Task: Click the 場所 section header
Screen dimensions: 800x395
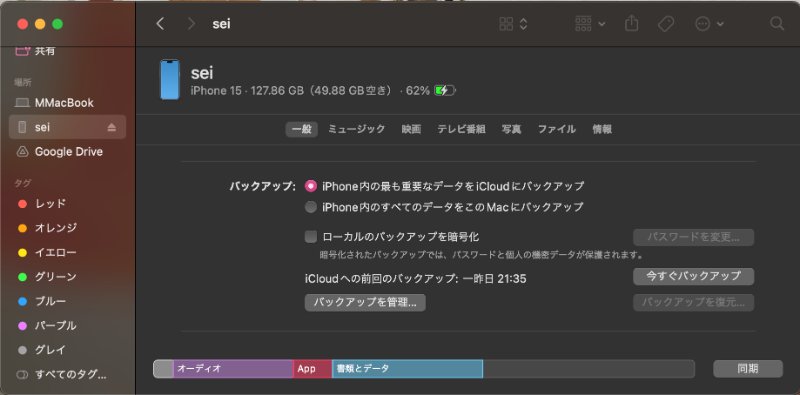Action: (22, 82)
